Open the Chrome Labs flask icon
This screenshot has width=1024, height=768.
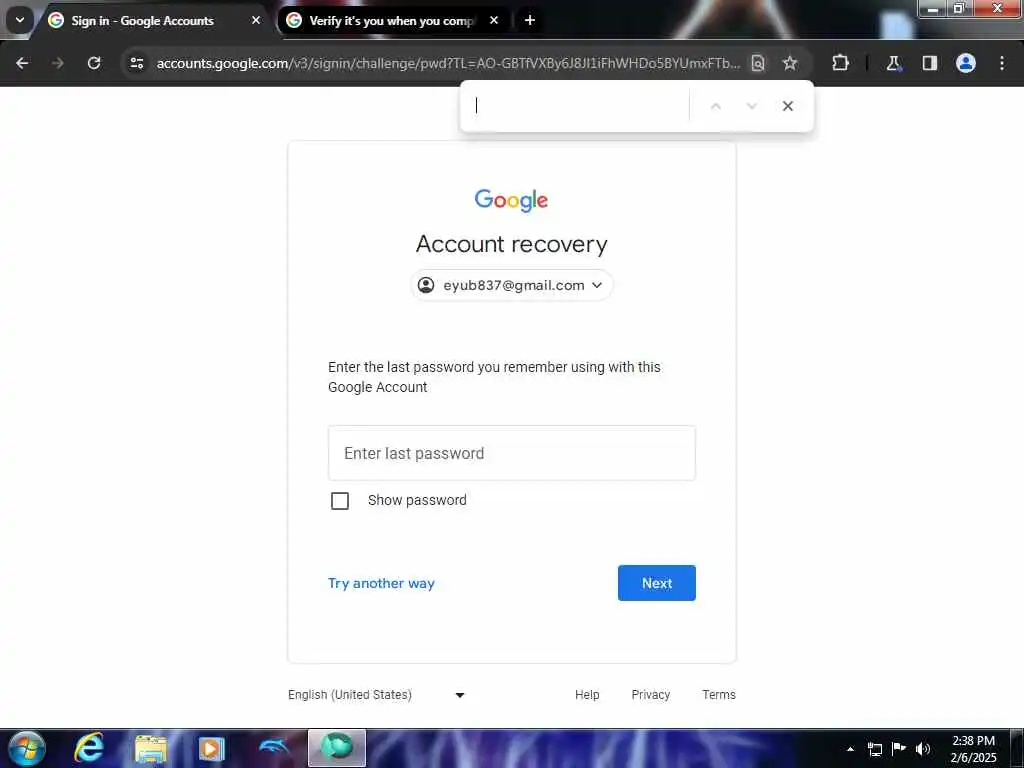pos(893,63)
